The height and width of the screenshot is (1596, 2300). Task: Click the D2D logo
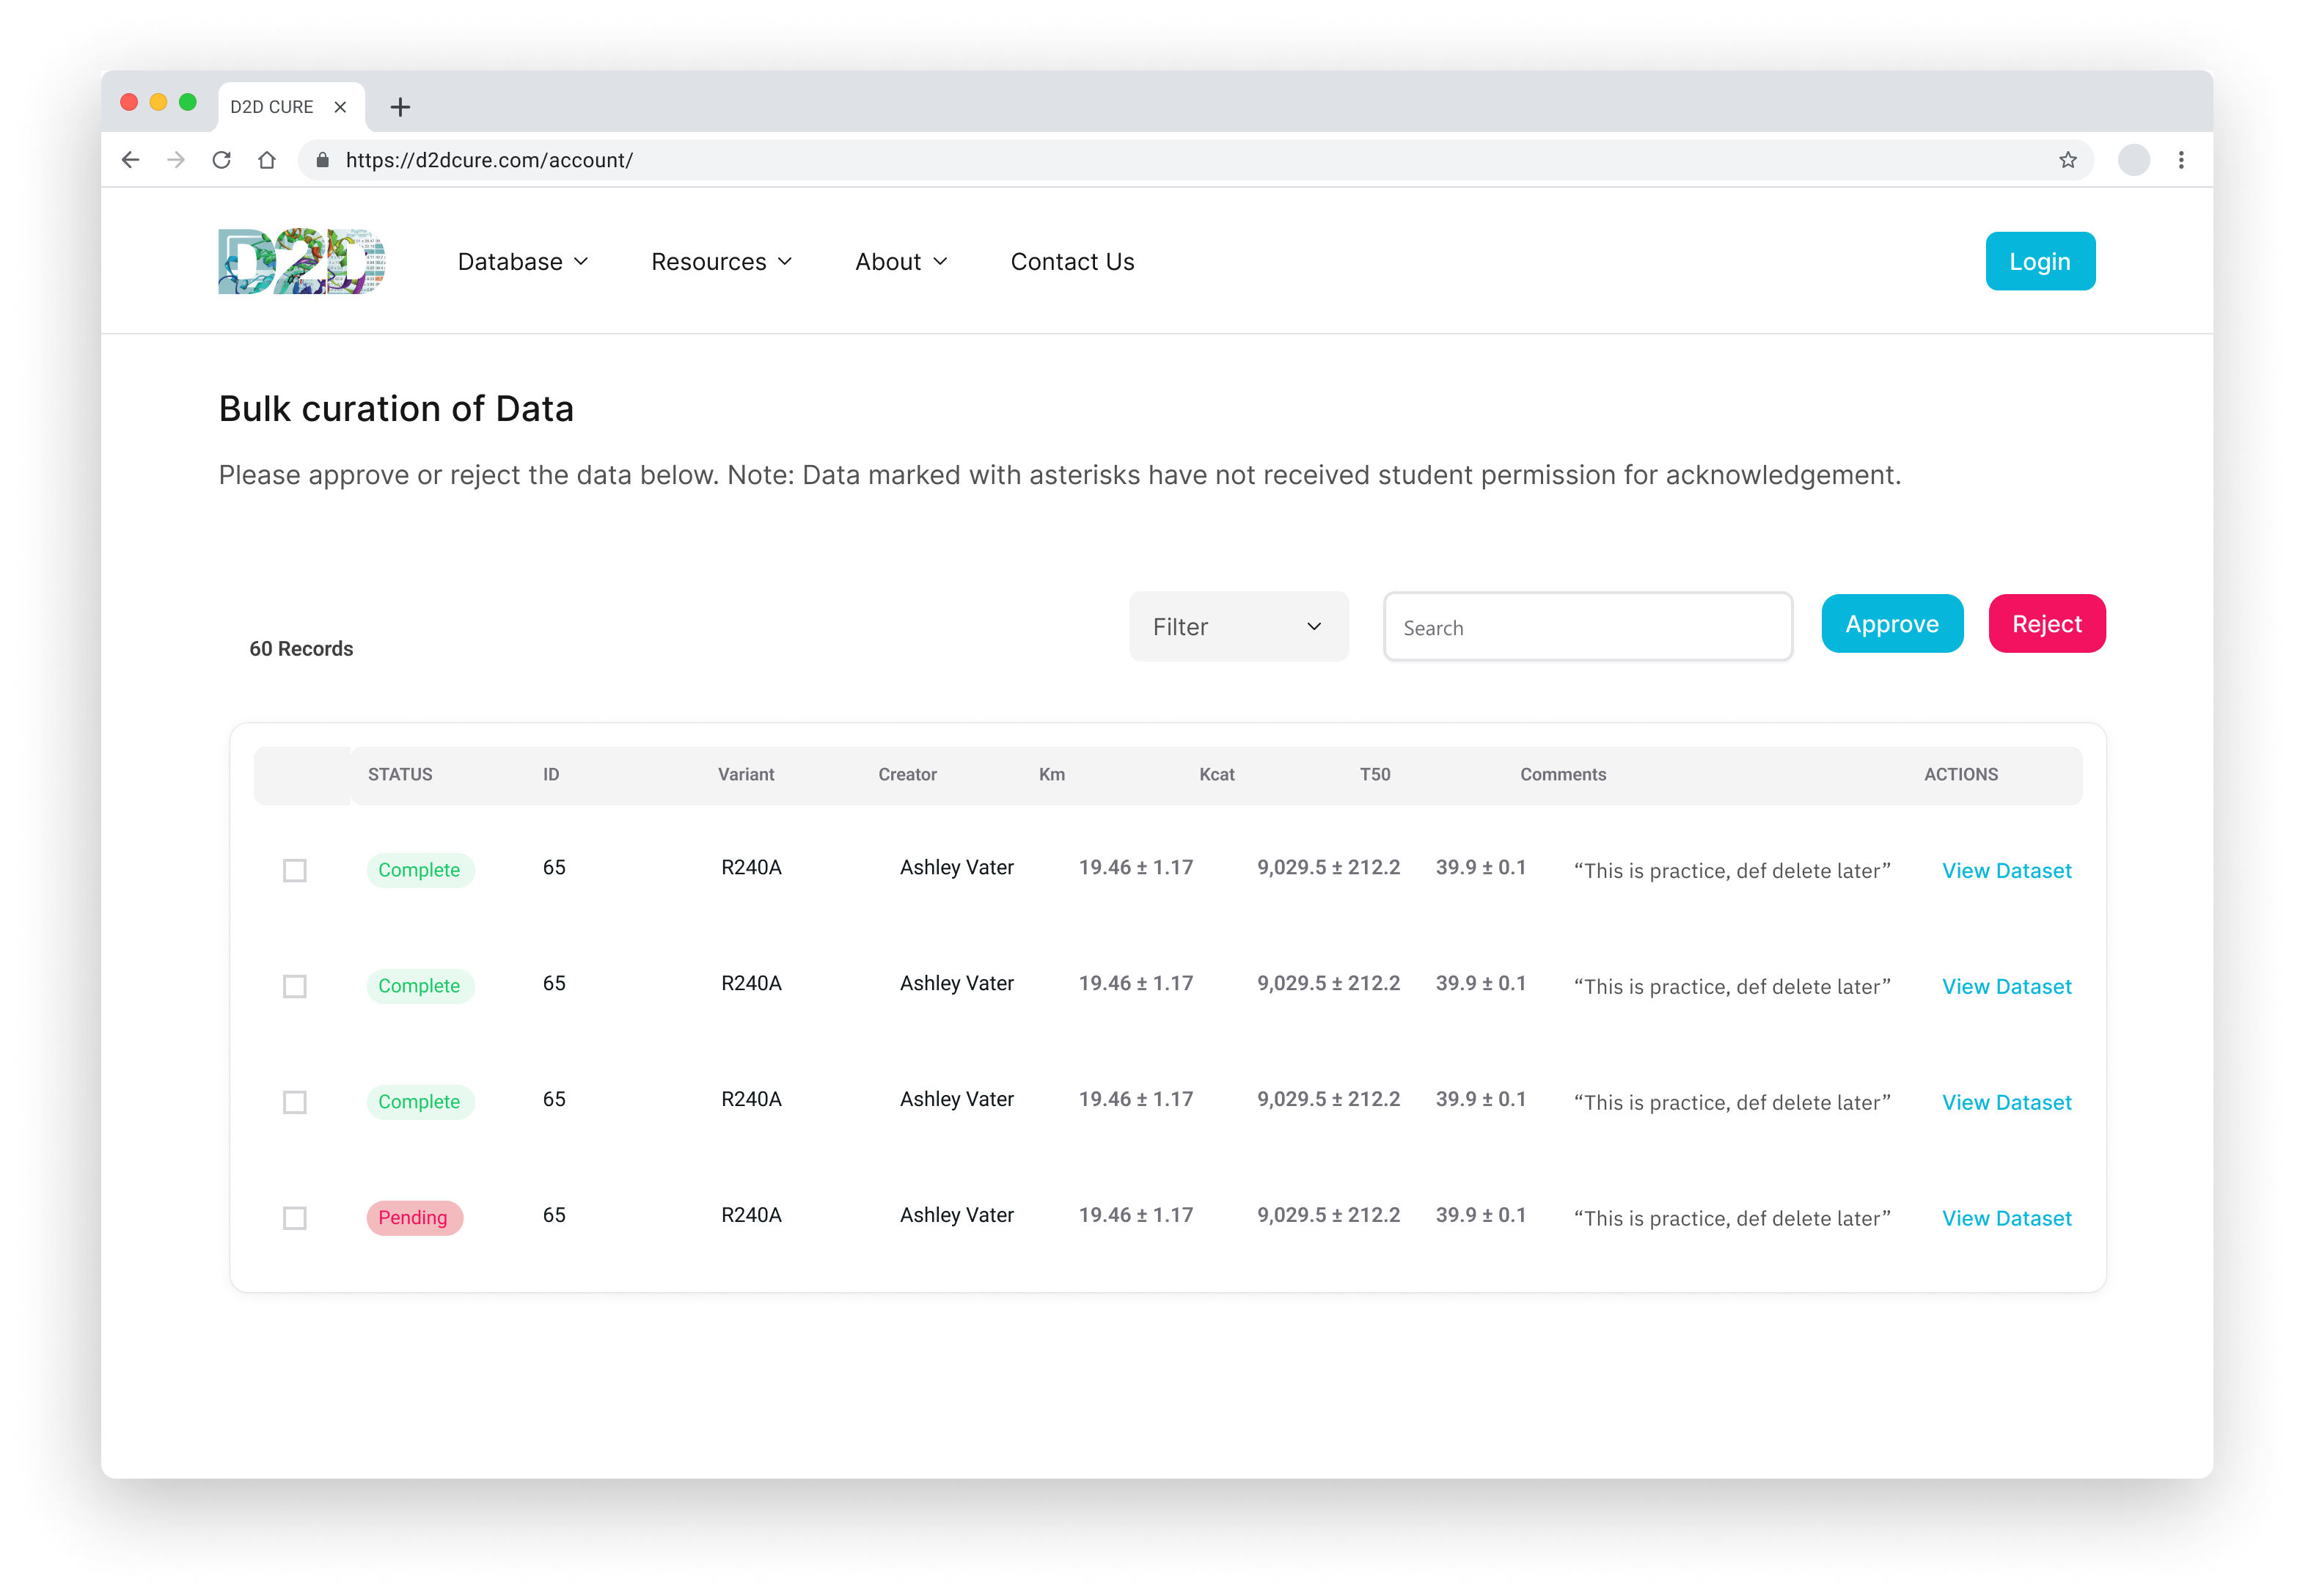pos(301,261)
